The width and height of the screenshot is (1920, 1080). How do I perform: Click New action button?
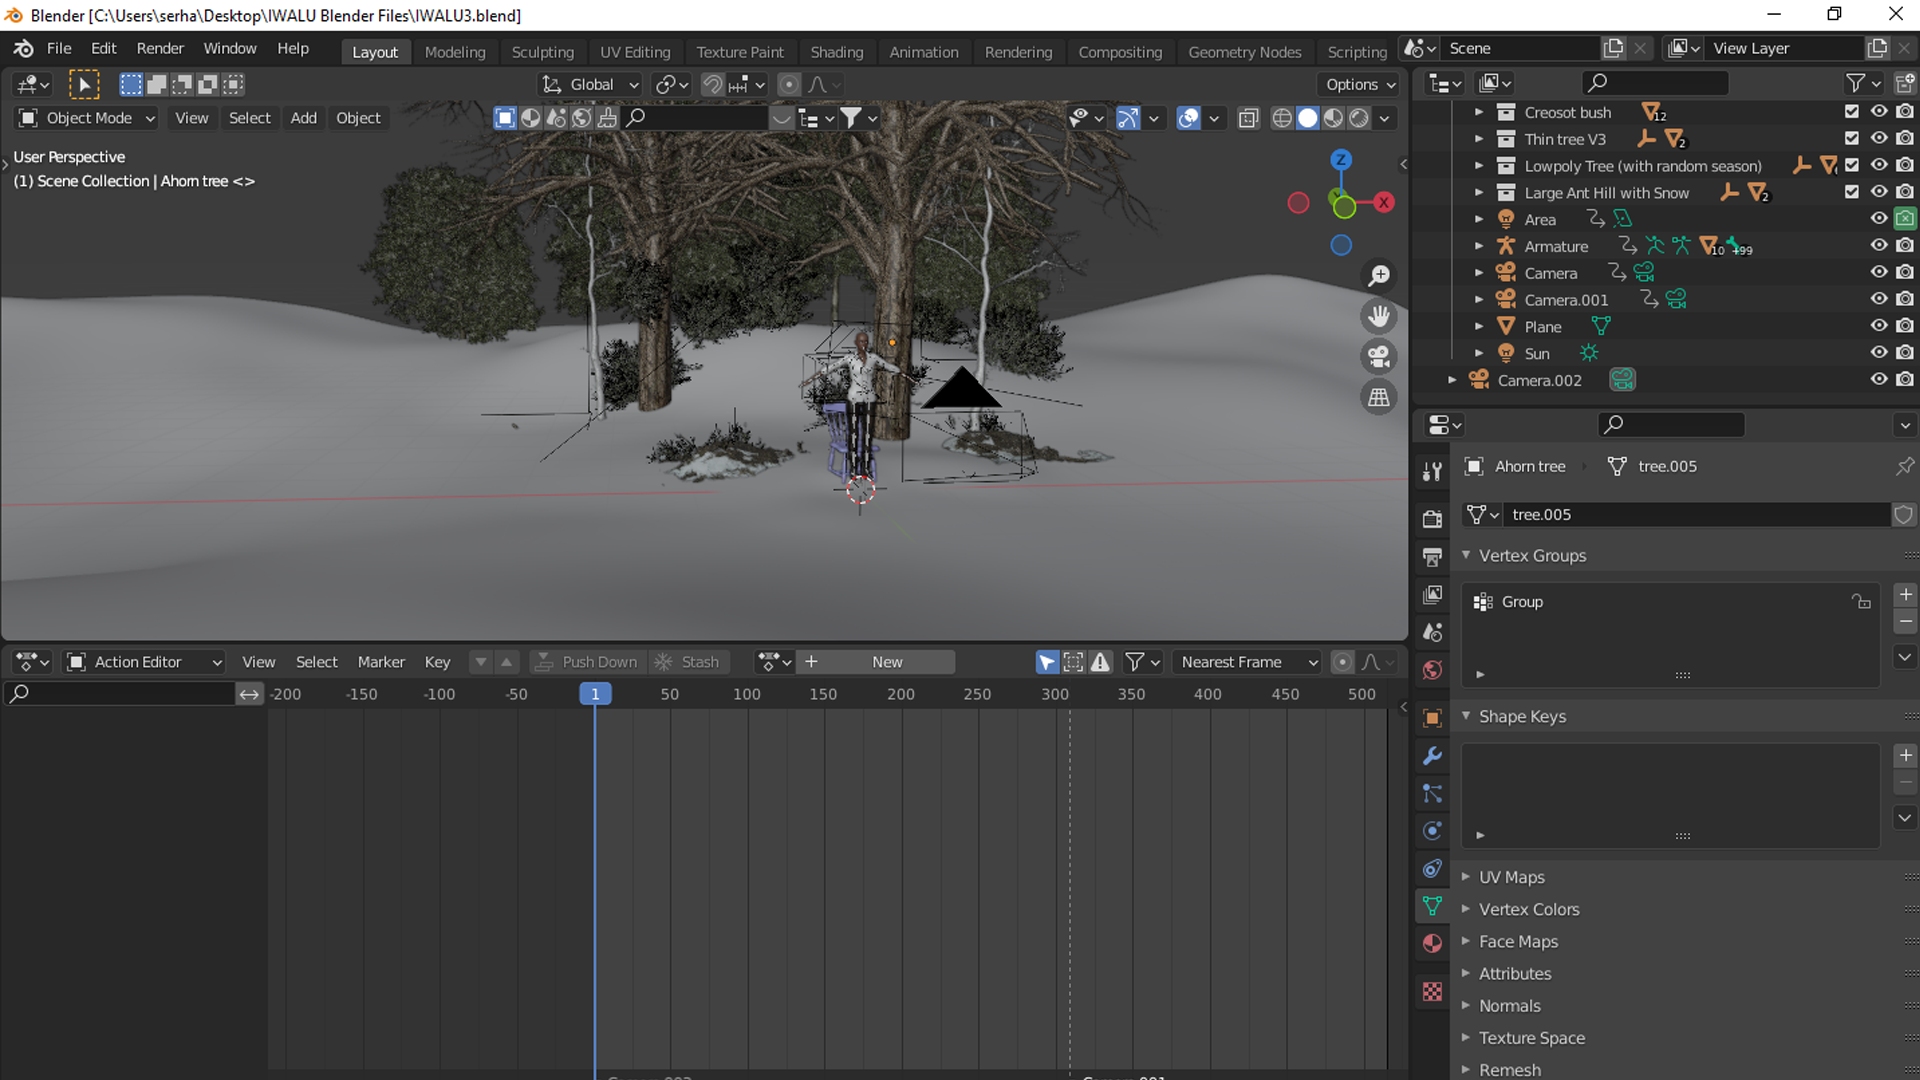coord(876,662)
